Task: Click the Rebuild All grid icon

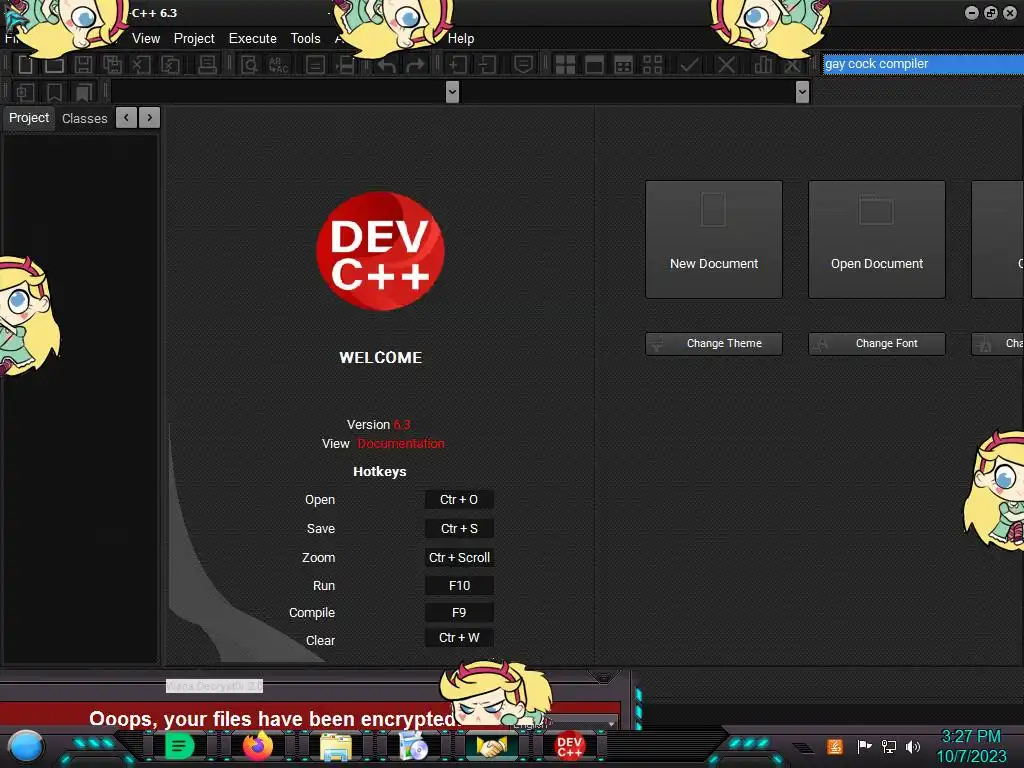Action: (x=652, y=65)
